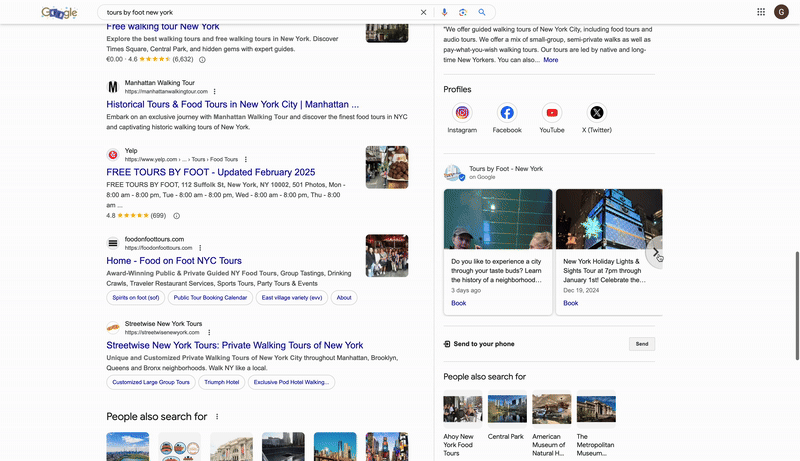
Task: Open the X (Twitter) profile
Action: [x=597, y=113]
